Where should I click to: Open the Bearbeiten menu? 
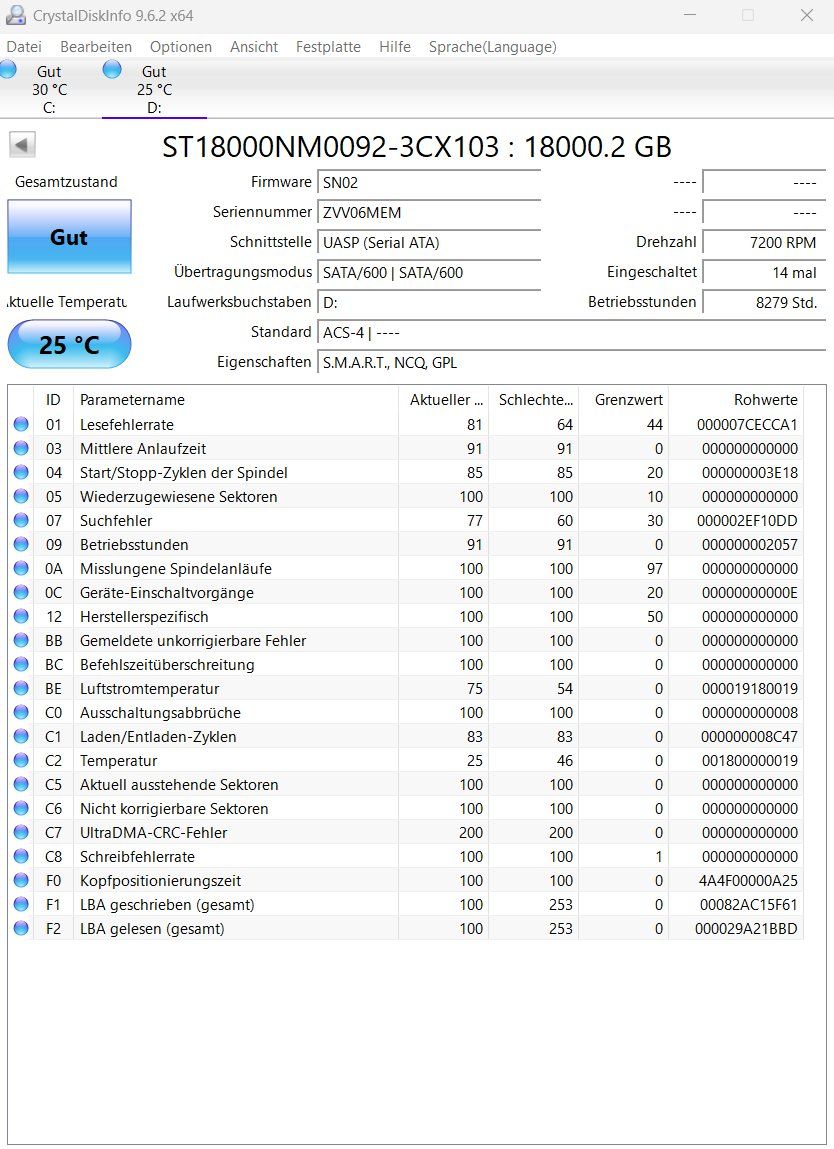96,47
